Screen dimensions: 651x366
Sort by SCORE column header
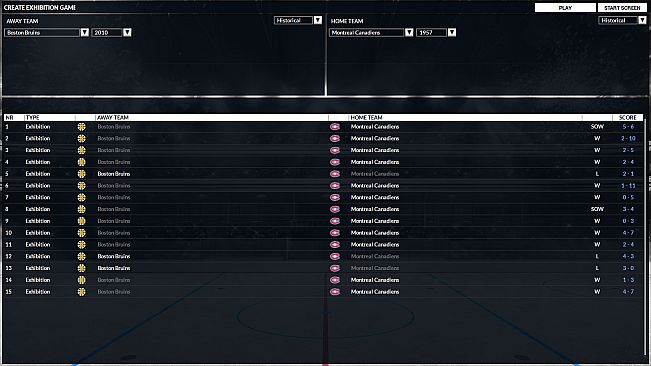(627, 117)
